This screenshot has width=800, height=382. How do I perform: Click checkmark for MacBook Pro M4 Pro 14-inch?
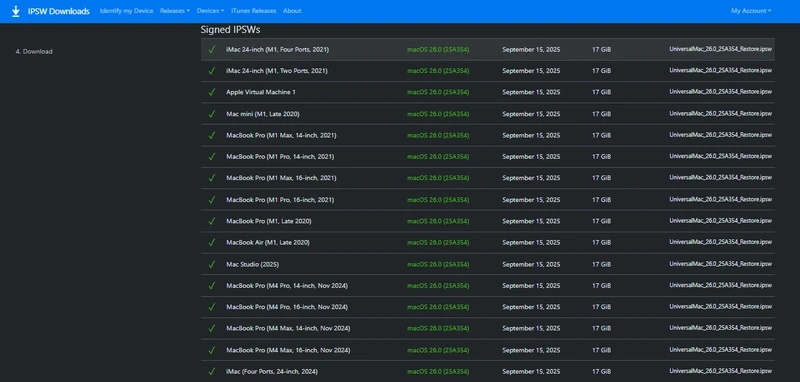pos(212,286)
